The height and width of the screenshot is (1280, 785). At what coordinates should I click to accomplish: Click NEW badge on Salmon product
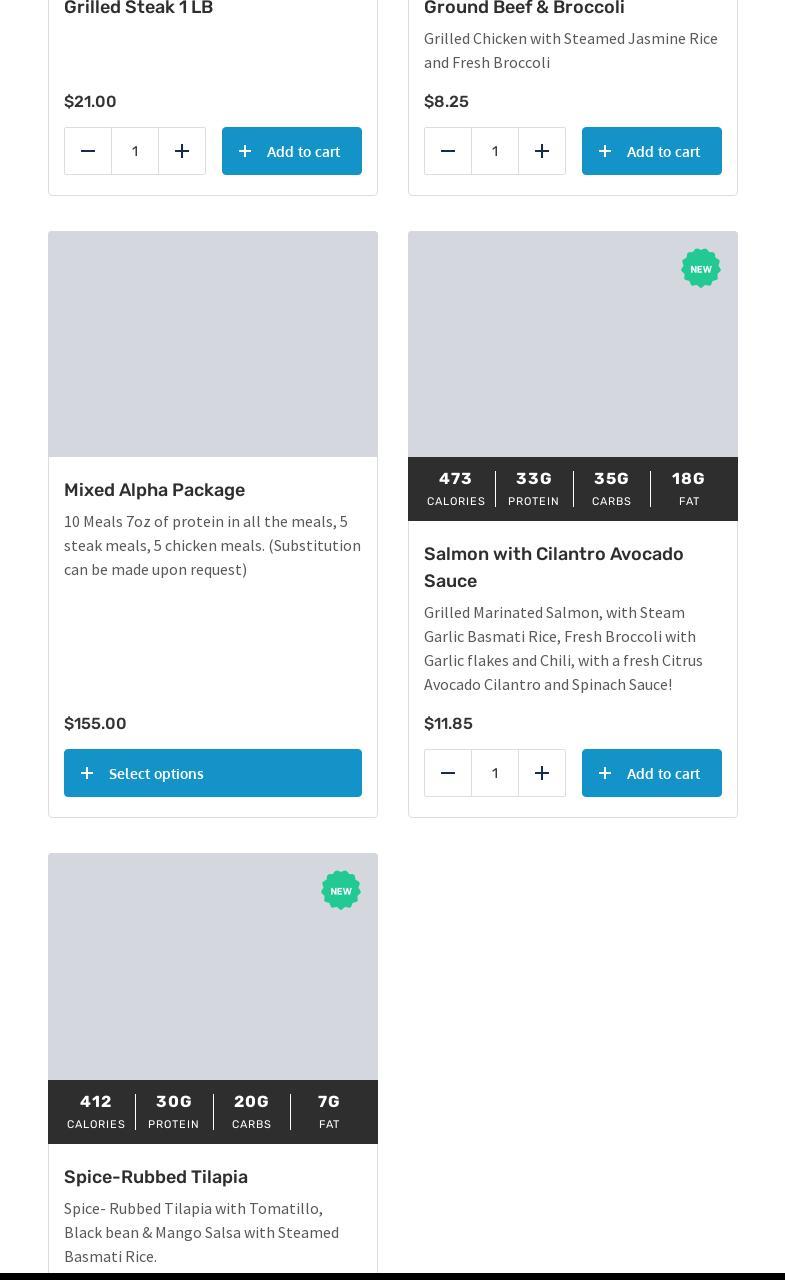[701, 268]
